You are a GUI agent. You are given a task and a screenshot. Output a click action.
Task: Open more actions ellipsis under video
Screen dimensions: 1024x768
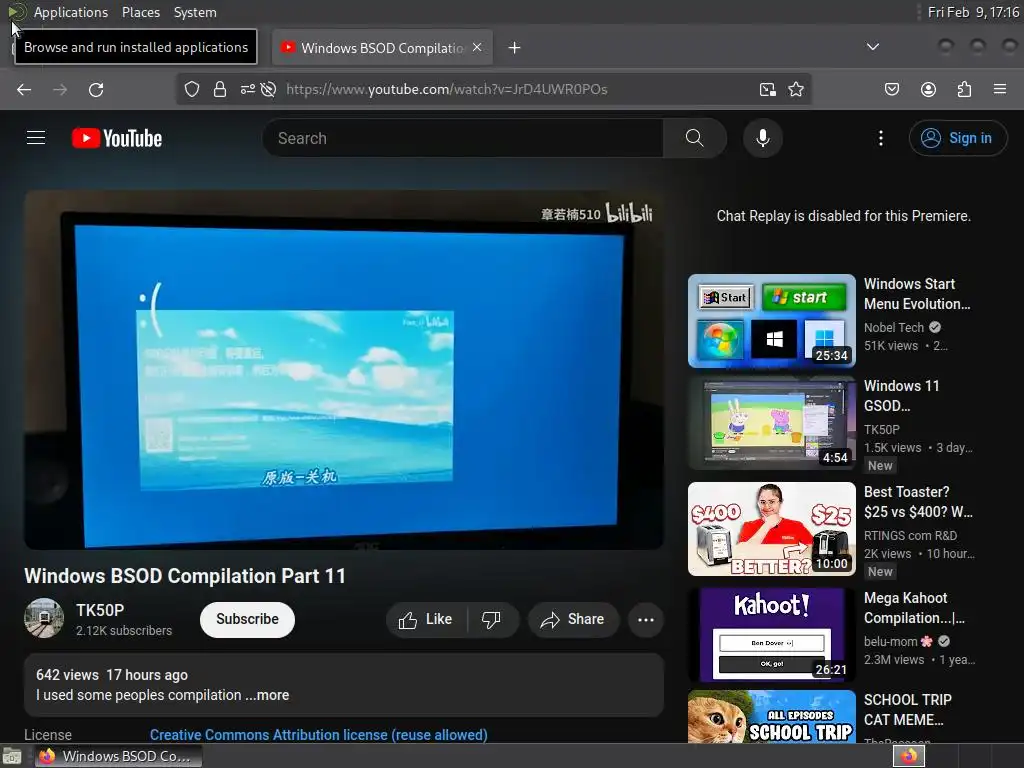click(x=646, y=620)
